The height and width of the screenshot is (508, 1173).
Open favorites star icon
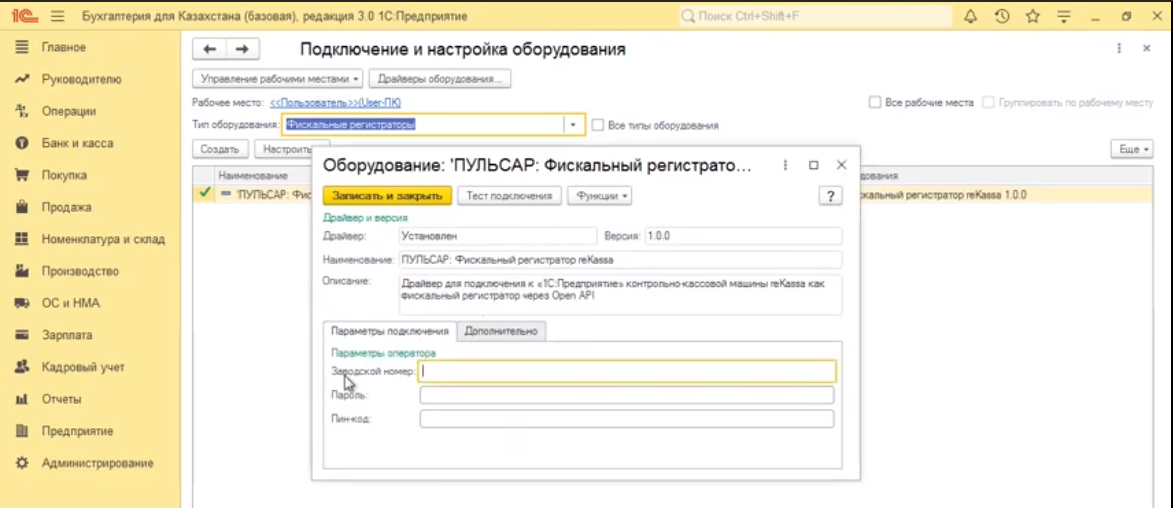[1033, 16]
